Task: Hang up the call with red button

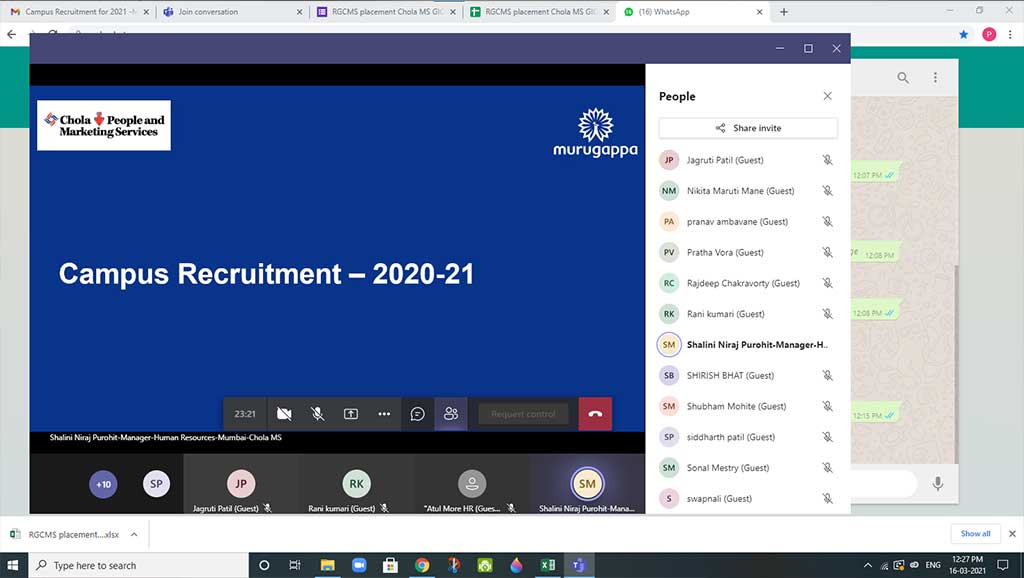Action: click(595, 414)
